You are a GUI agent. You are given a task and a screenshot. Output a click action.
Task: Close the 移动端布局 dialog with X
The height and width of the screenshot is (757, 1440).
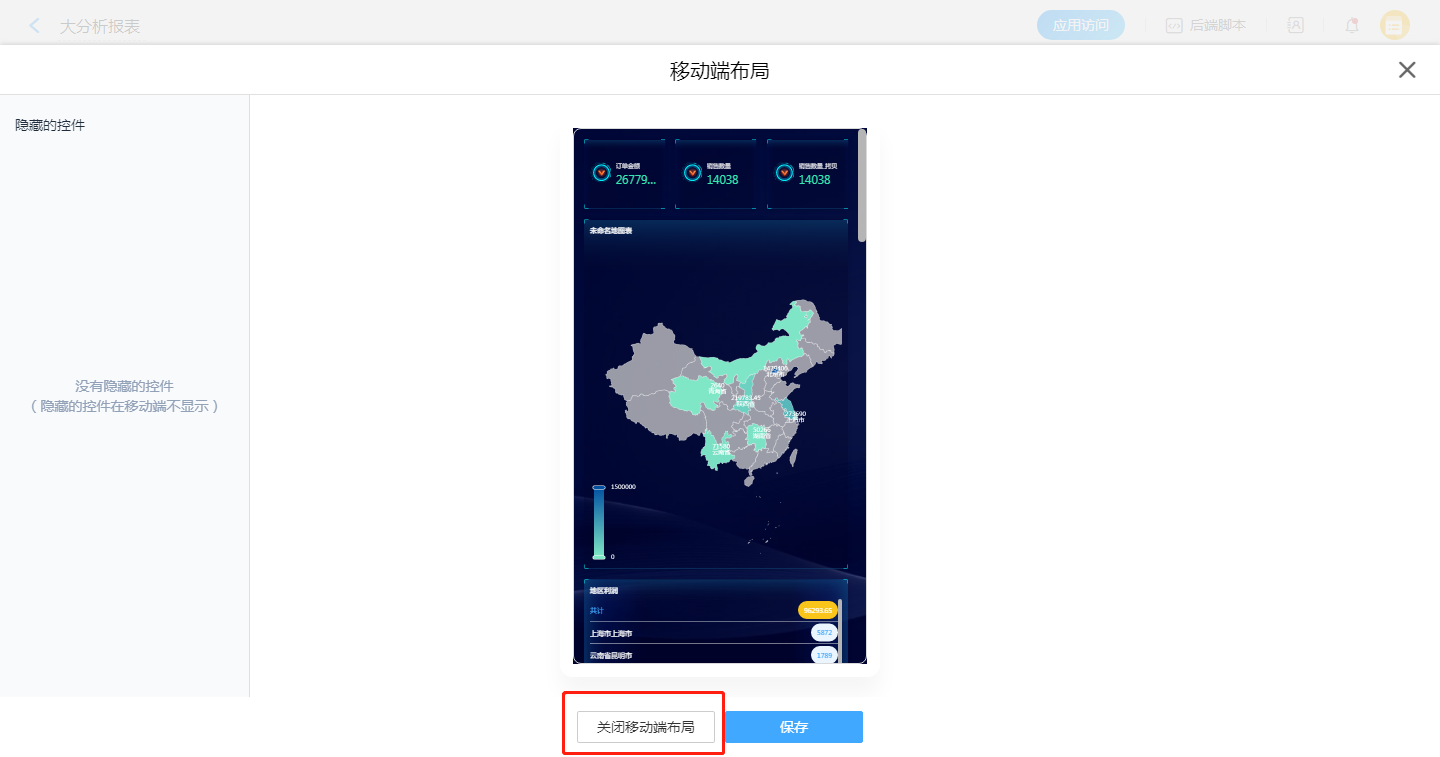click(1406, 70)
